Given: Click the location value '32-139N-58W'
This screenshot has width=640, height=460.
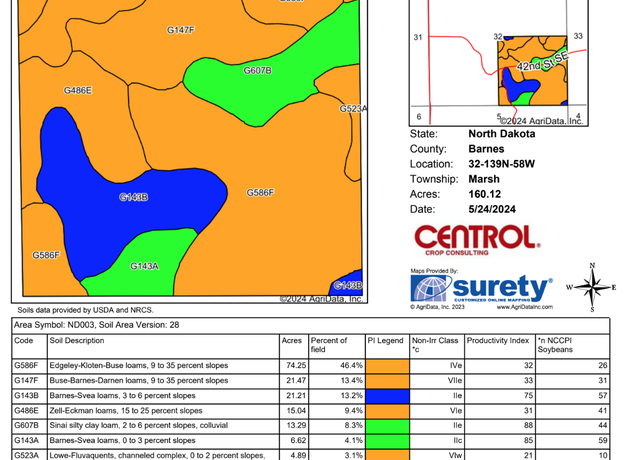Looking at the screenshot, I should (x=502, y=164).
